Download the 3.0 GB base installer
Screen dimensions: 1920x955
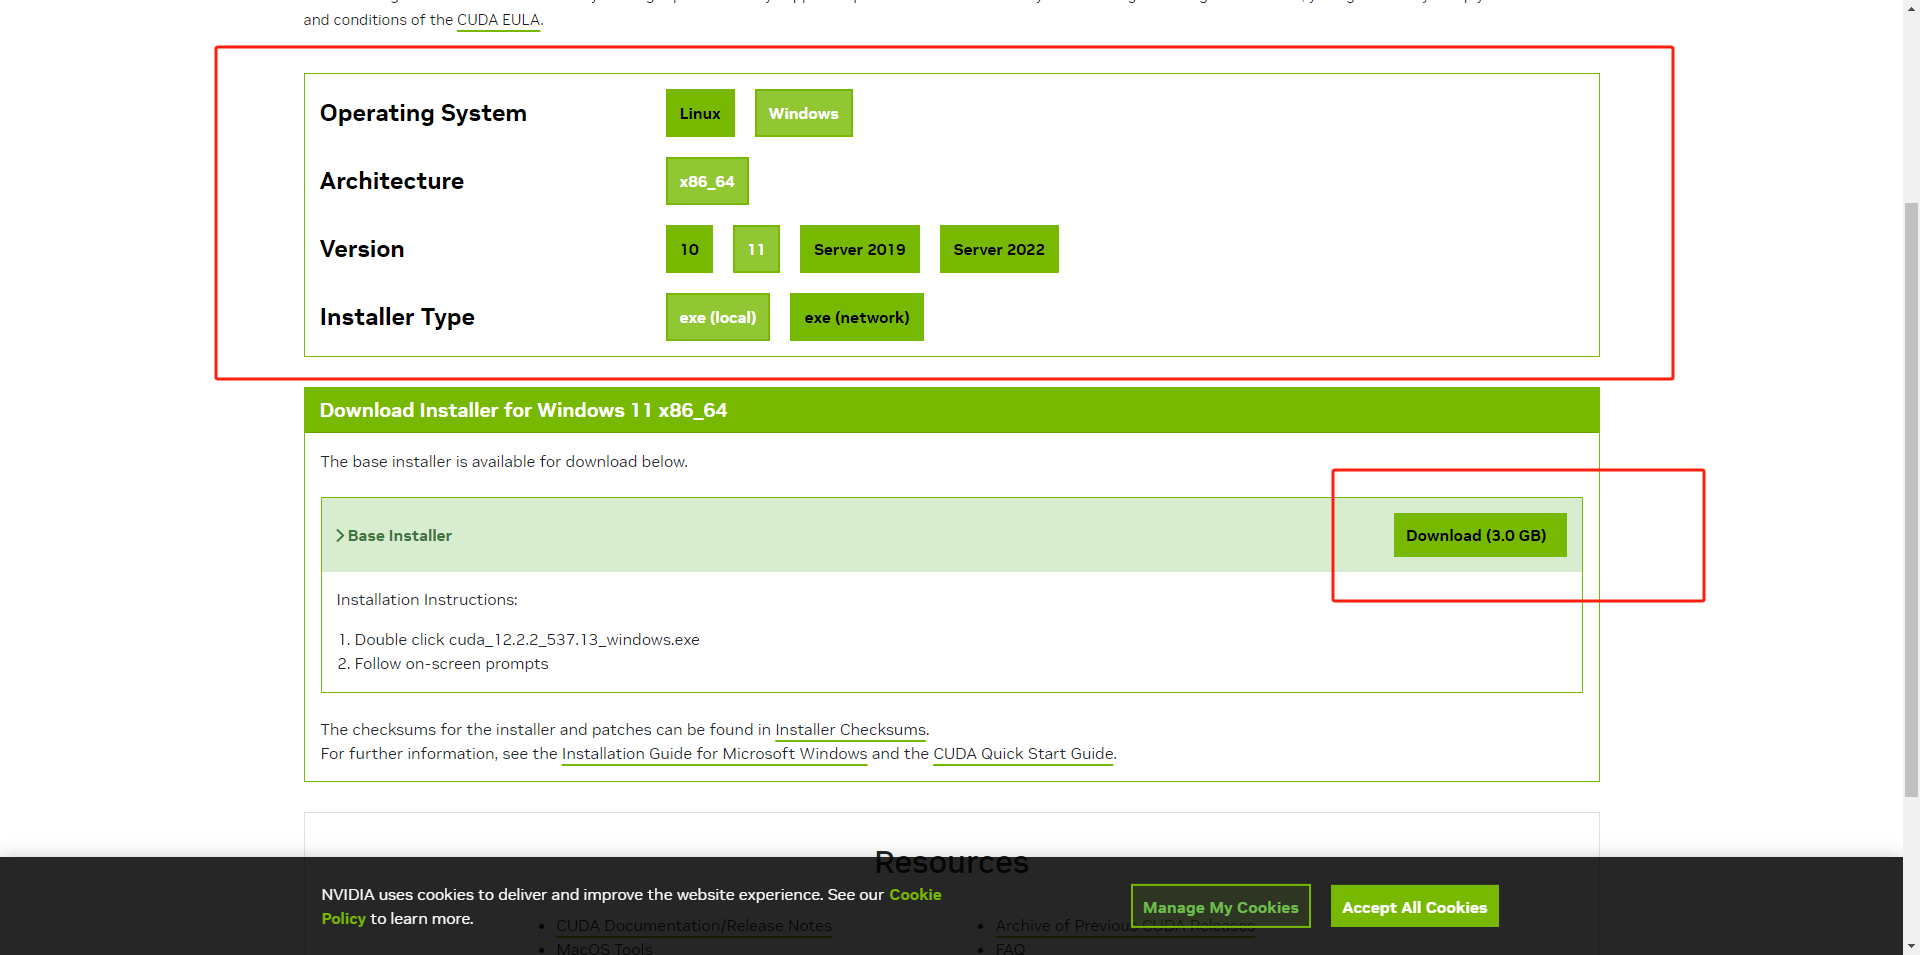pyautogui.click(x=1480, y=535)
